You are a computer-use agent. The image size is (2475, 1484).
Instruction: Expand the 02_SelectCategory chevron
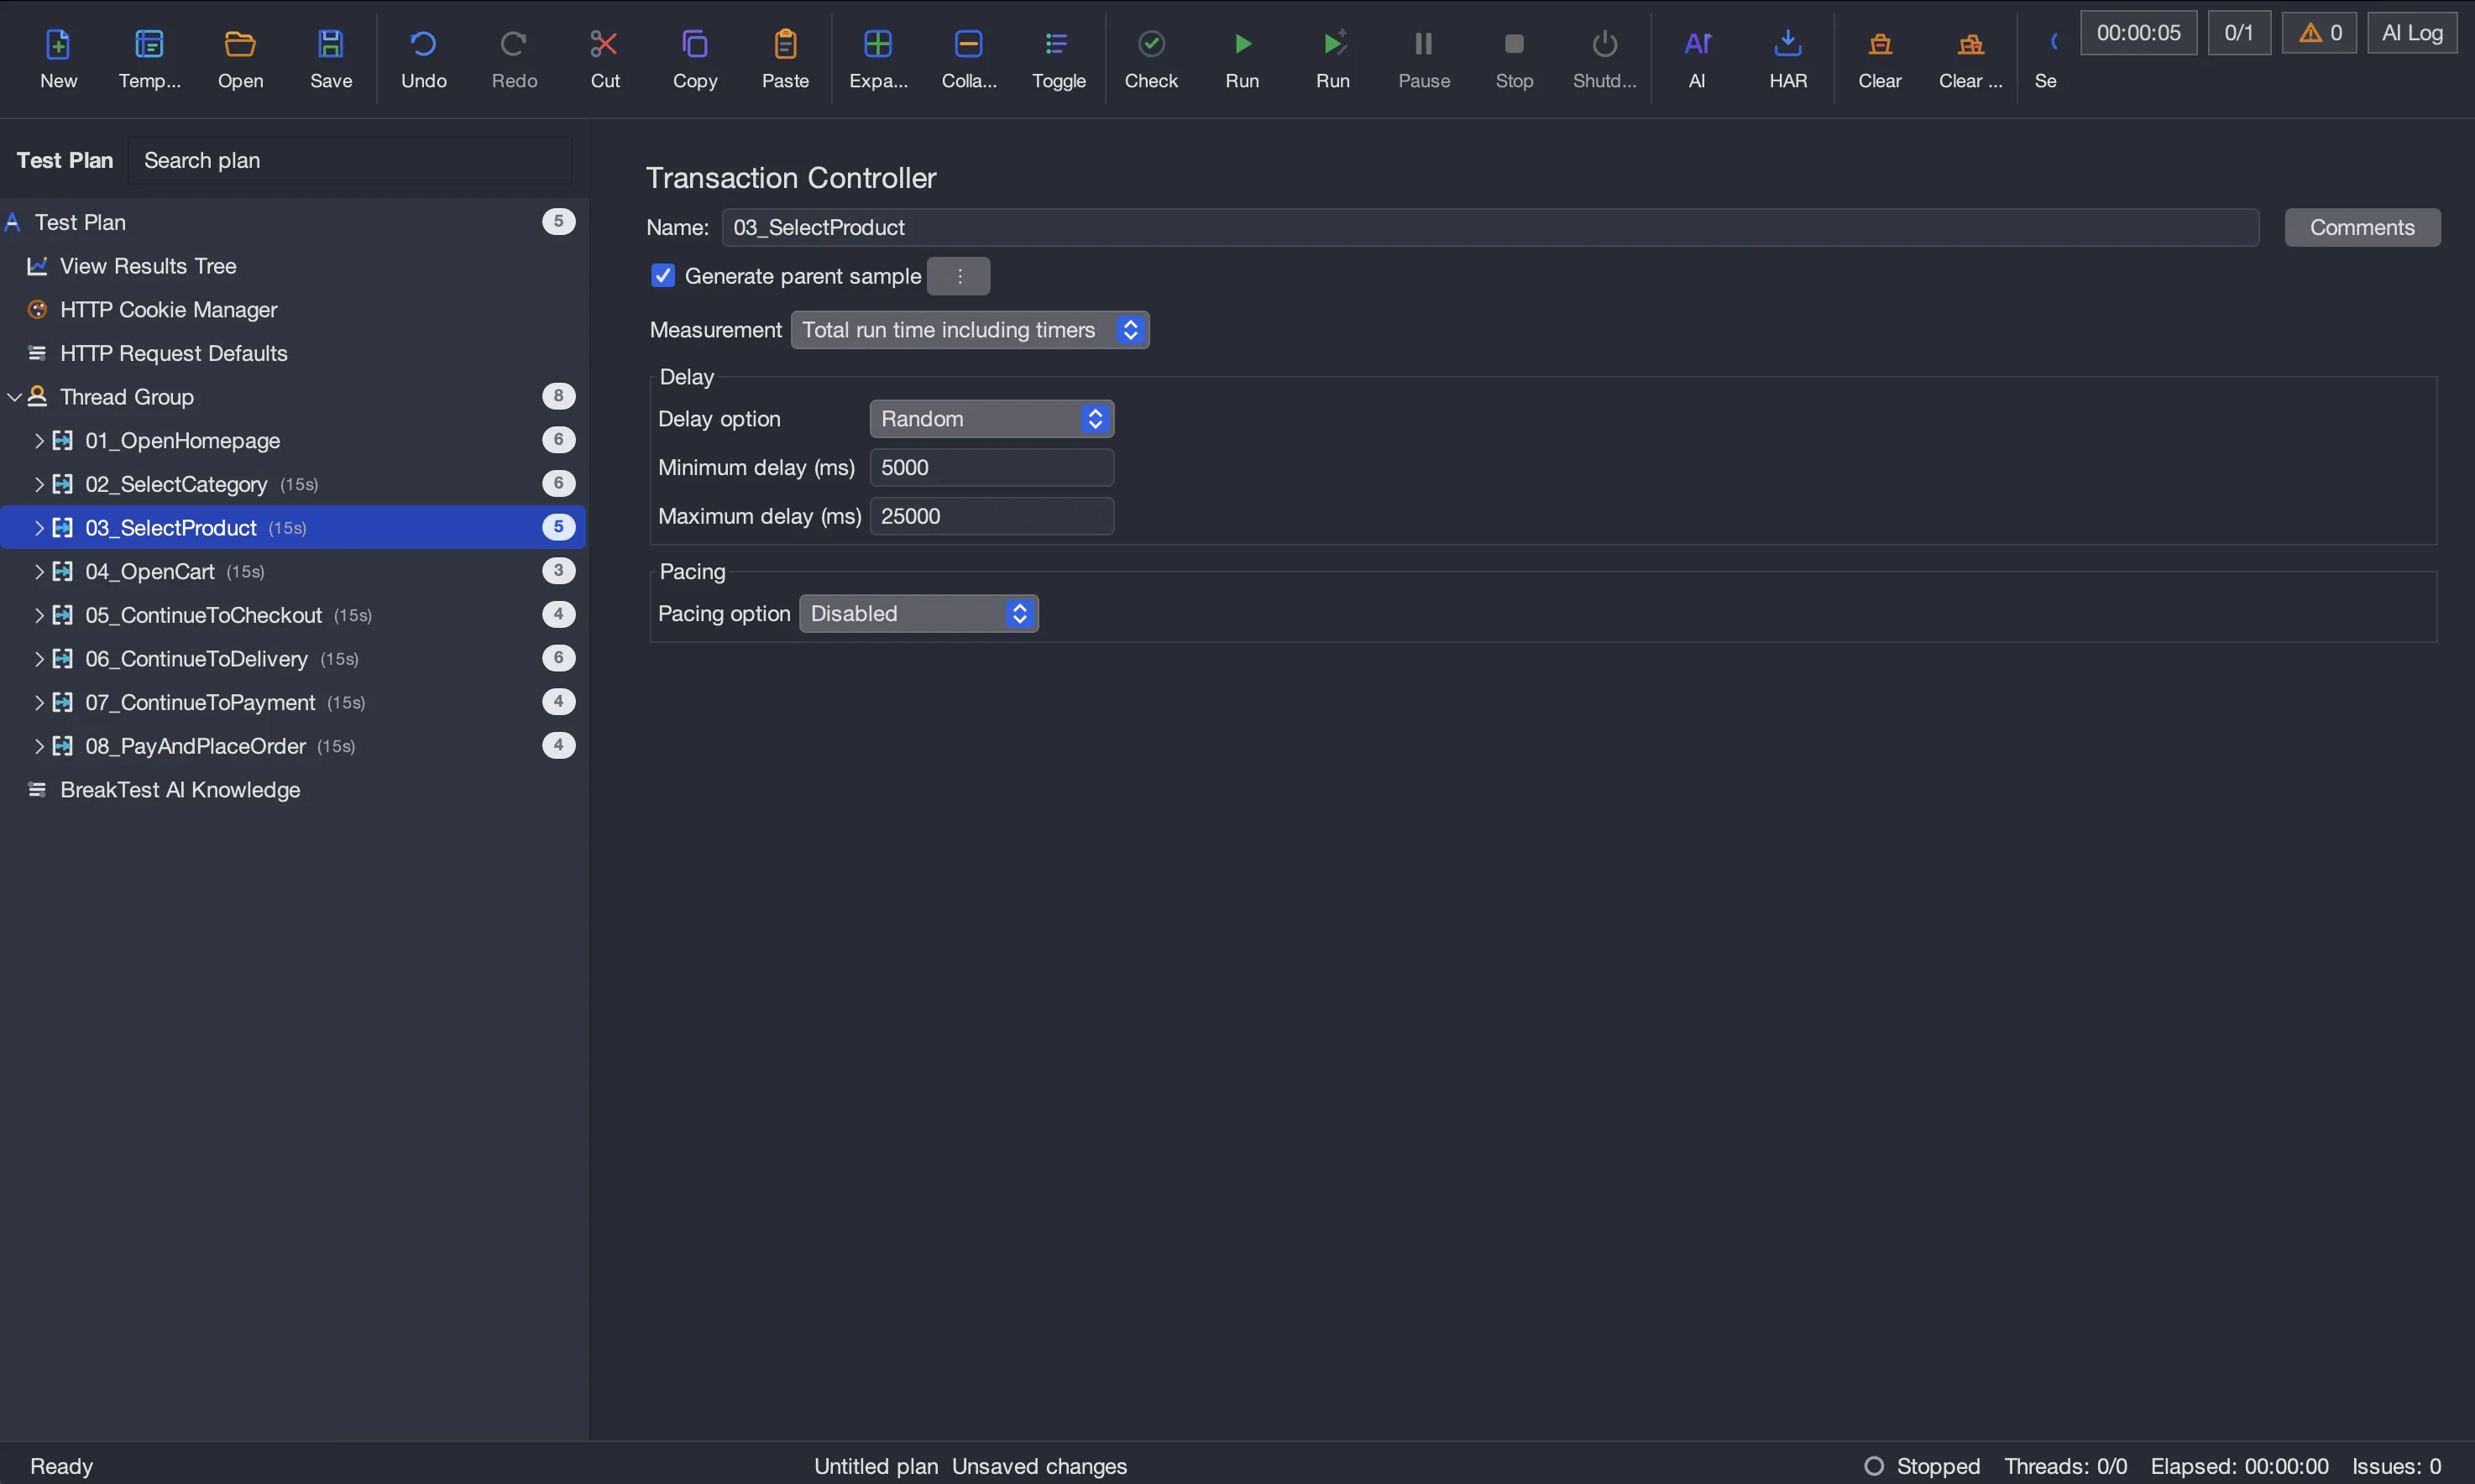coord(39,484)
